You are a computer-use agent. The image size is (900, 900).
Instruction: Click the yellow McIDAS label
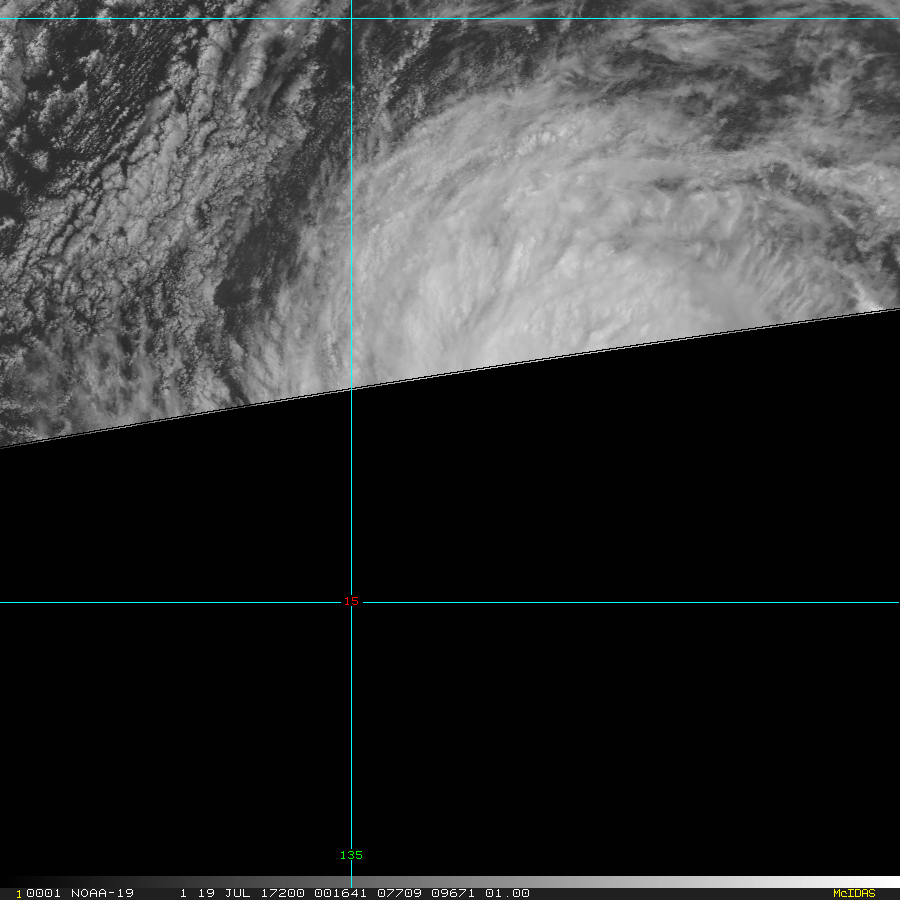[853, 893]
